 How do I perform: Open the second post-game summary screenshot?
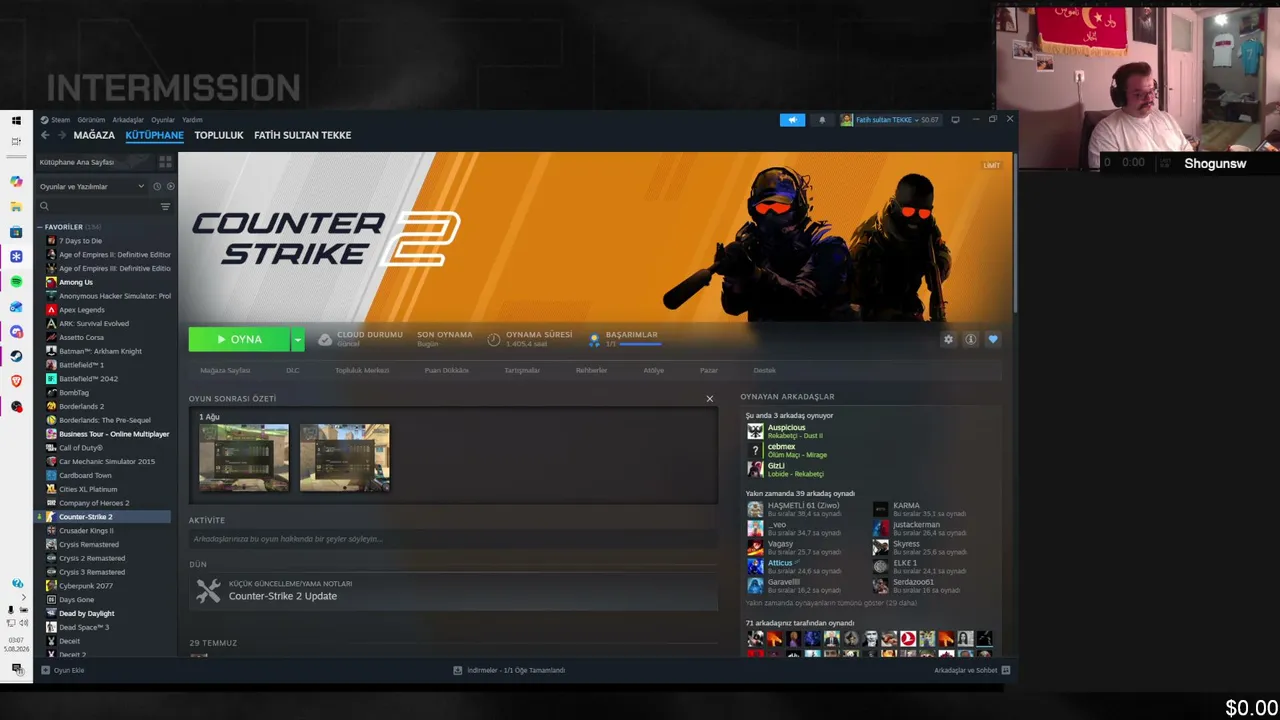click(x=345, y=458)
